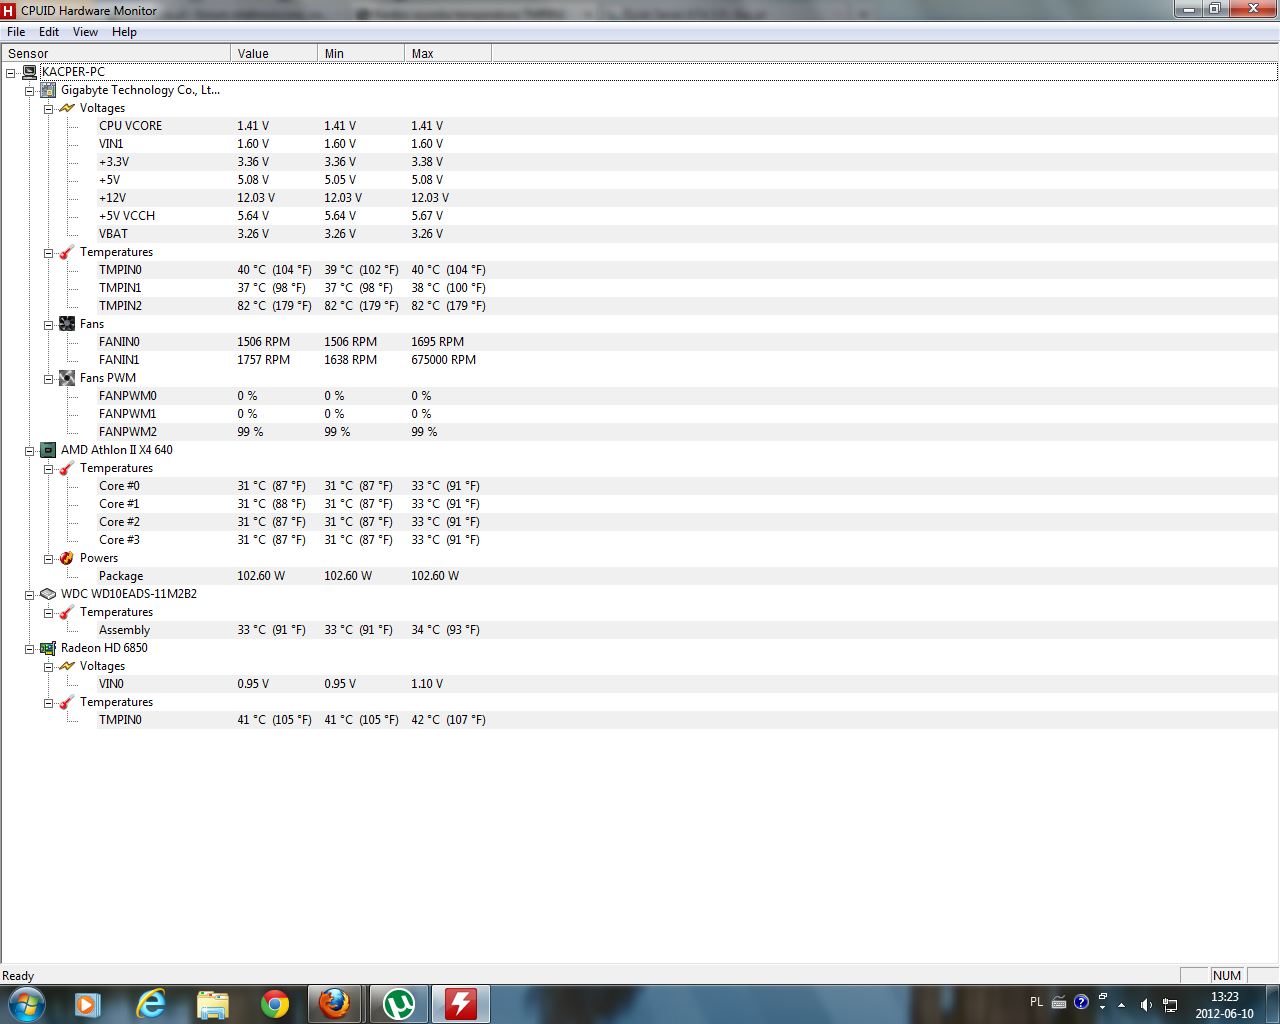Click the NUM indicator in status bar
Image resolution: width=1280 pixels, height=1024 pixels.
[x=1226, y=976]
